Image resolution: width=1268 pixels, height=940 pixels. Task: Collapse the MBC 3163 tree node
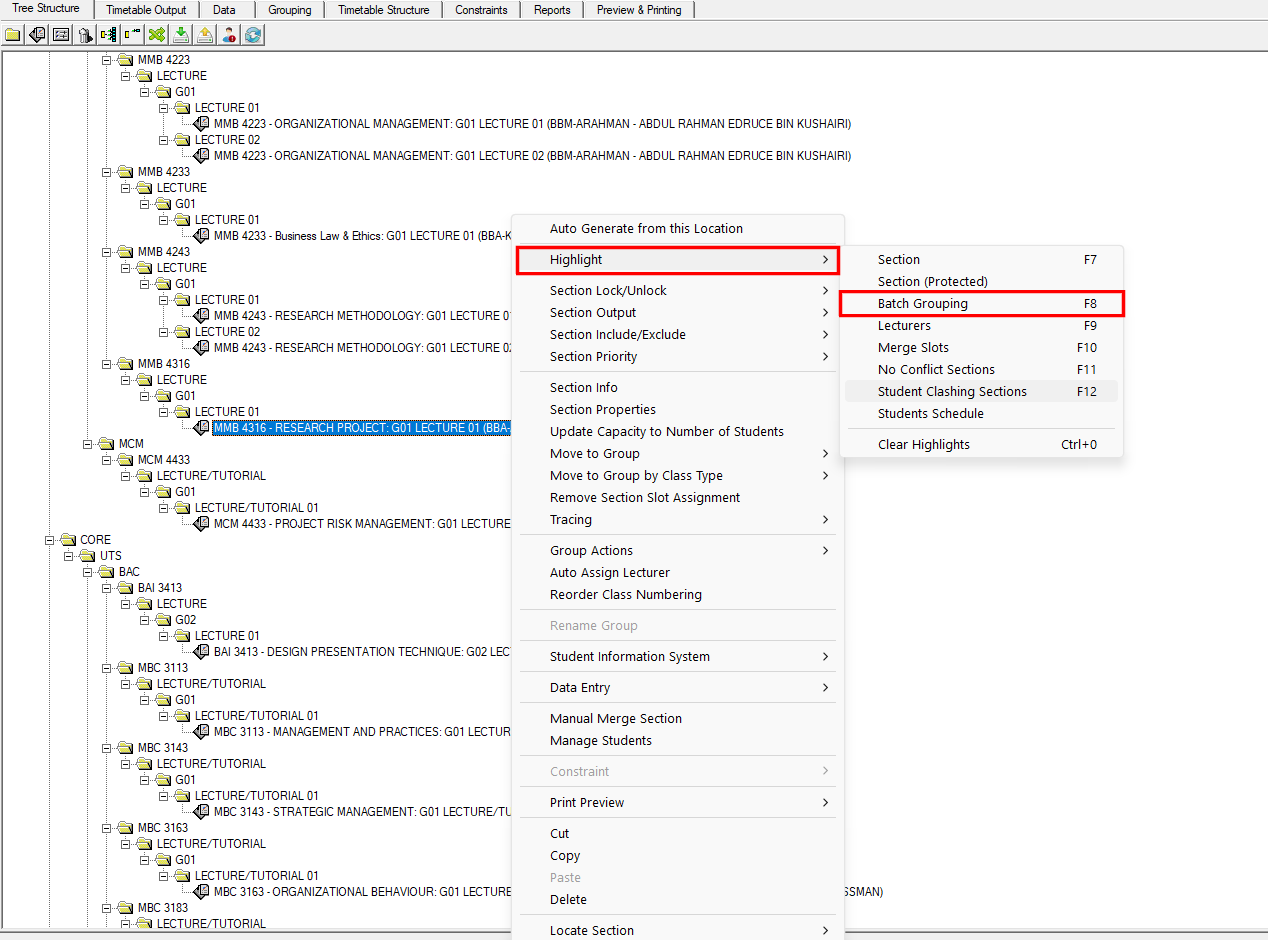(x=107, y=828)
